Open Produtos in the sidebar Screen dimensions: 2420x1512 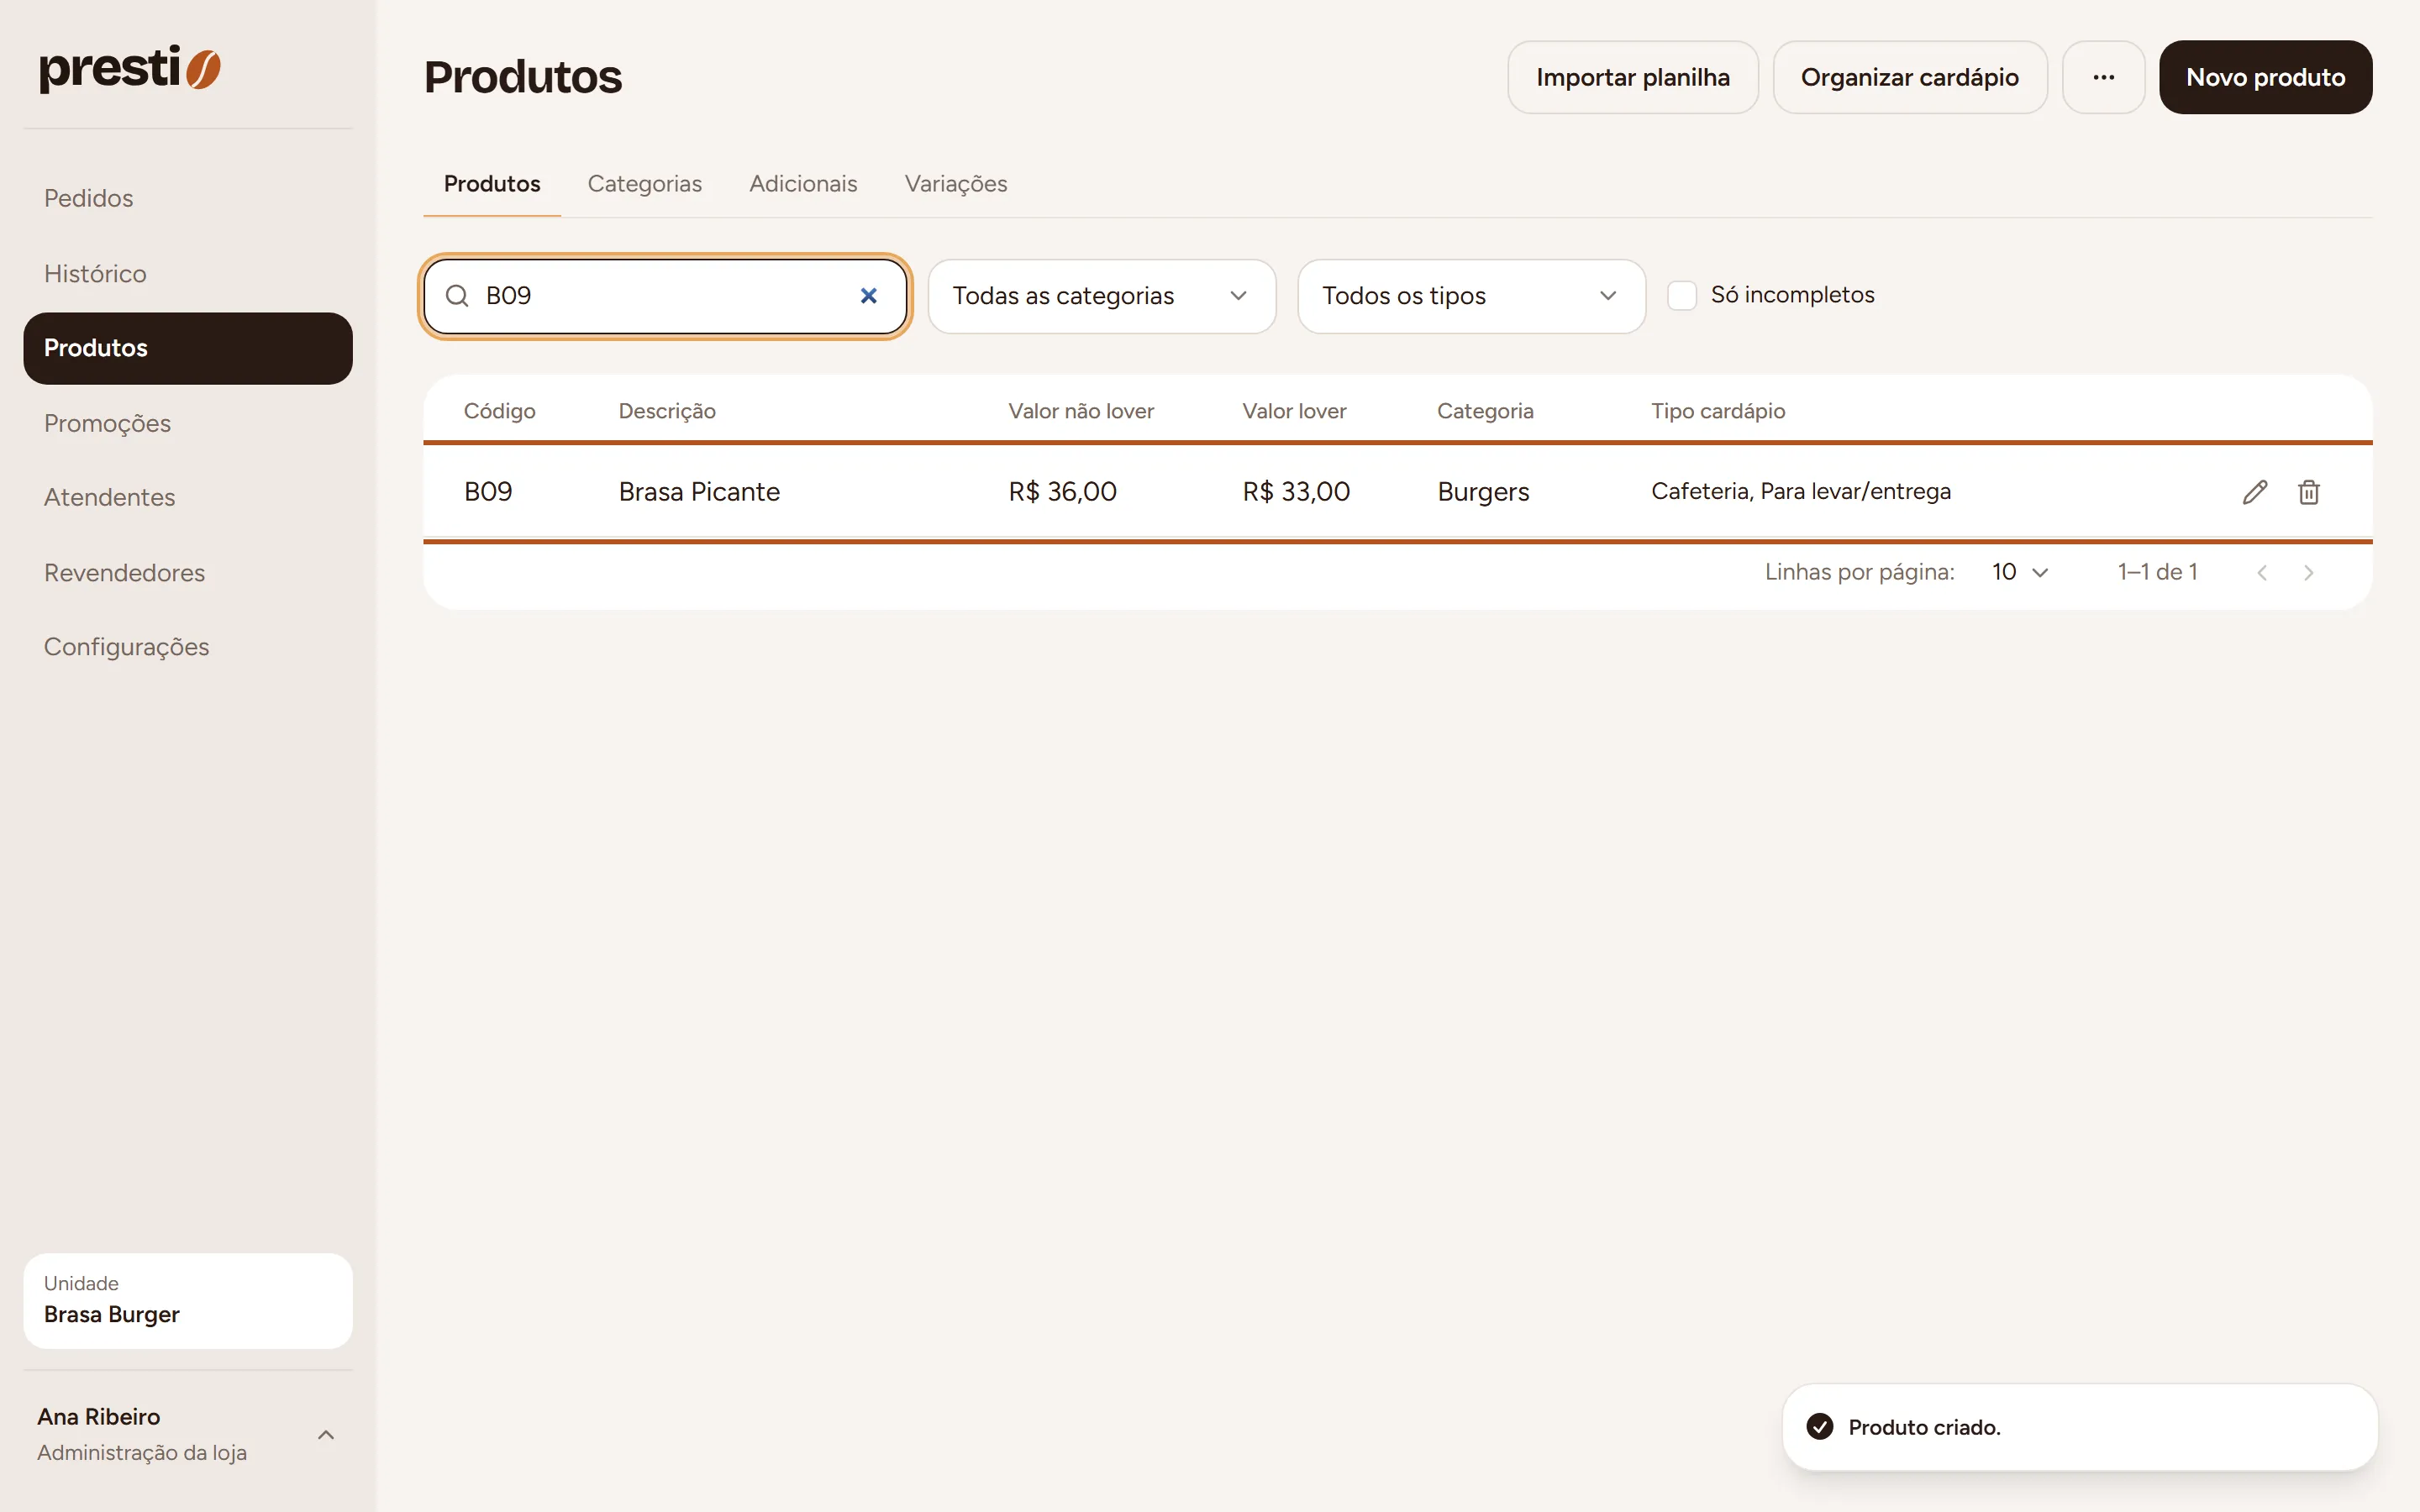pos(188,348)
